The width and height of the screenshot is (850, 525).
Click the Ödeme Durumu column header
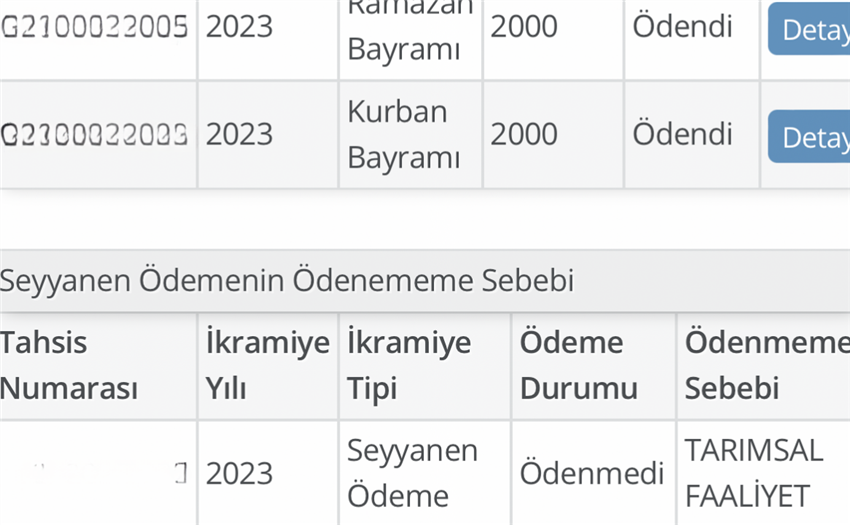point(578,366)
